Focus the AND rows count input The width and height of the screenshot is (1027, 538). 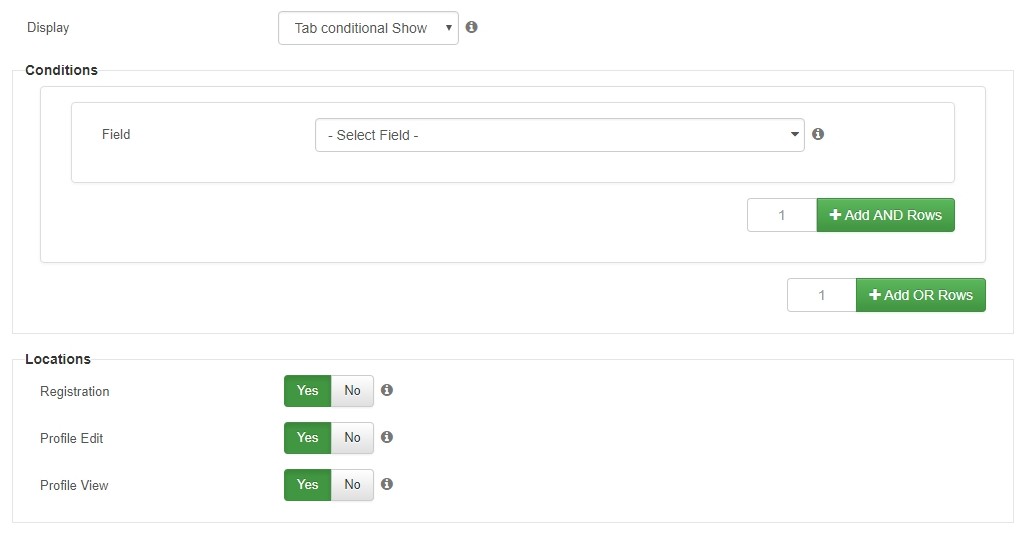coord(782,215)
